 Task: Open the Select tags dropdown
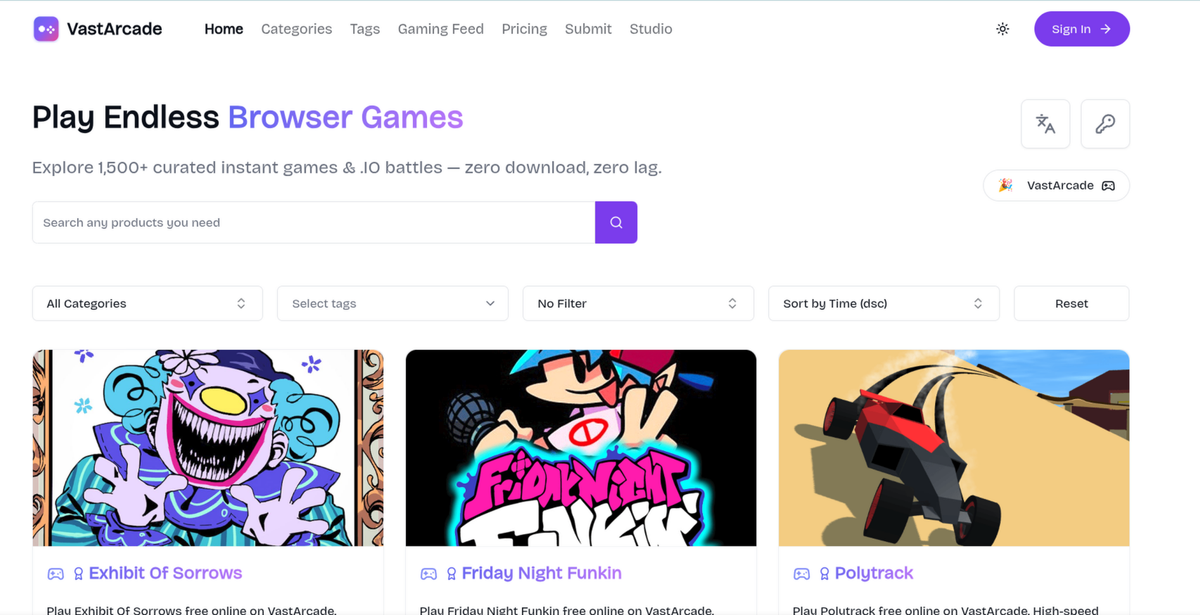[393, 303]
